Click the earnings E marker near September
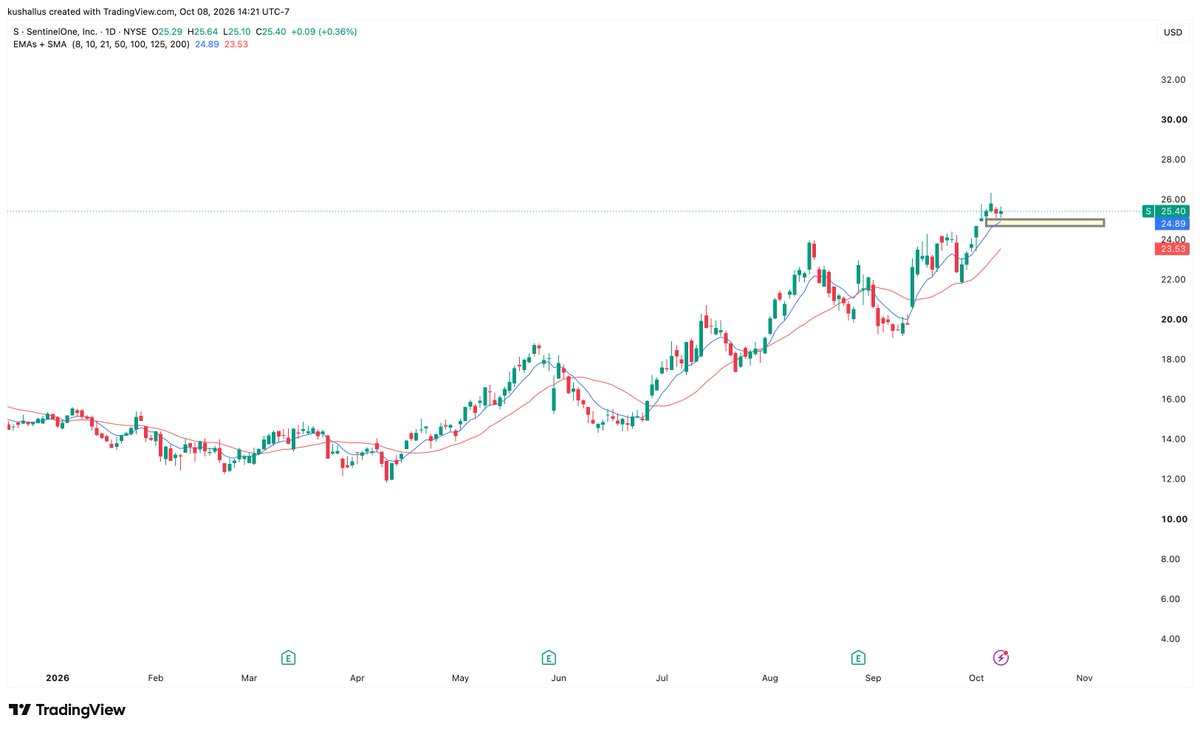The image size is (1200, 732). tap(858, 657)
